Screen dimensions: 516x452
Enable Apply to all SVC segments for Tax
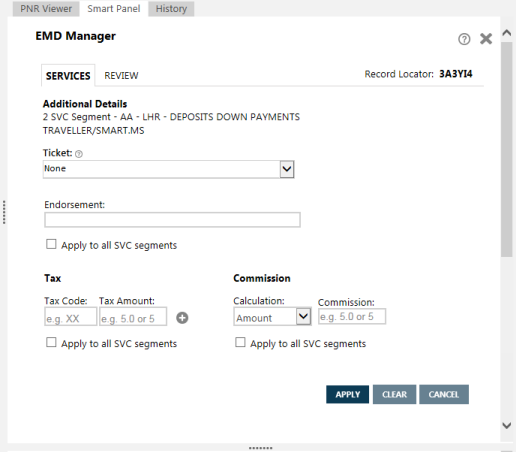[51, 342]
